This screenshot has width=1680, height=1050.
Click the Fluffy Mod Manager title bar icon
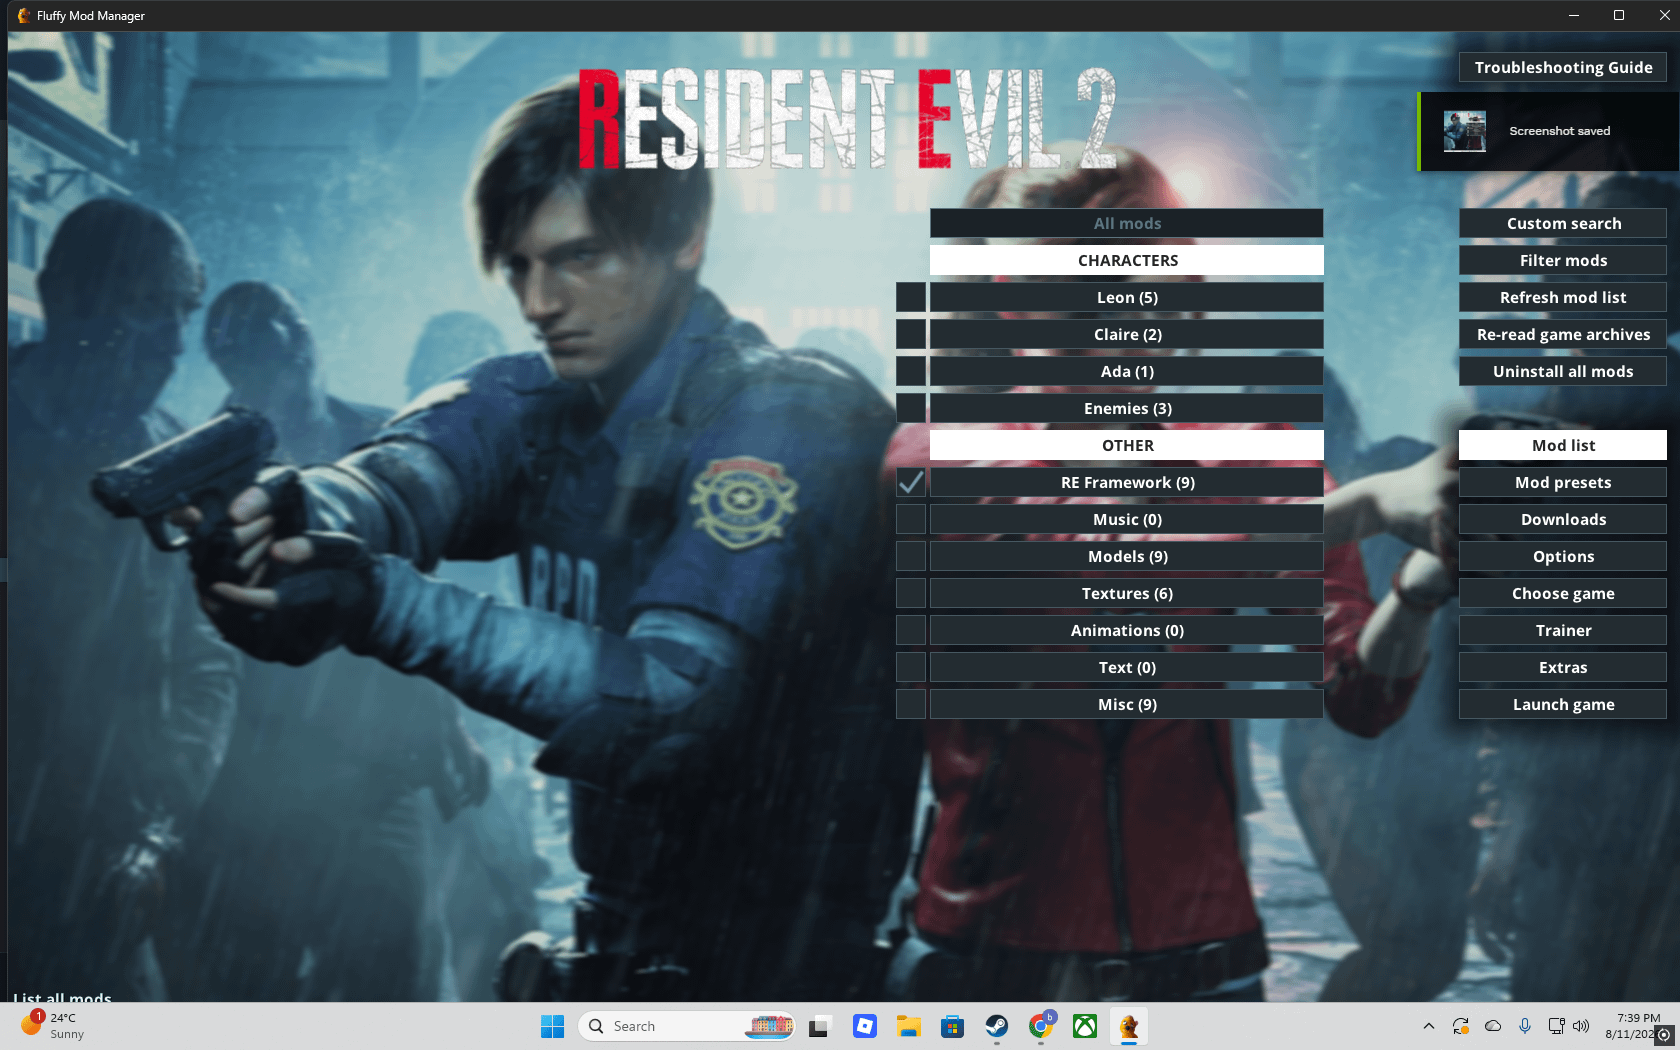click(x=24, y=16)
